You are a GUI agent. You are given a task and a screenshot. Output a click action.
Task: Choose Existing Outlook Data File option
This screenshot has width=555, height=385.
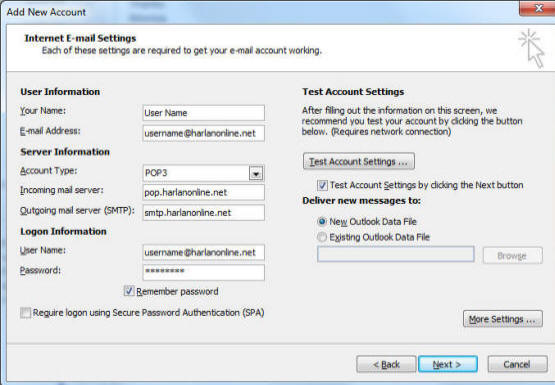point(321,237)
